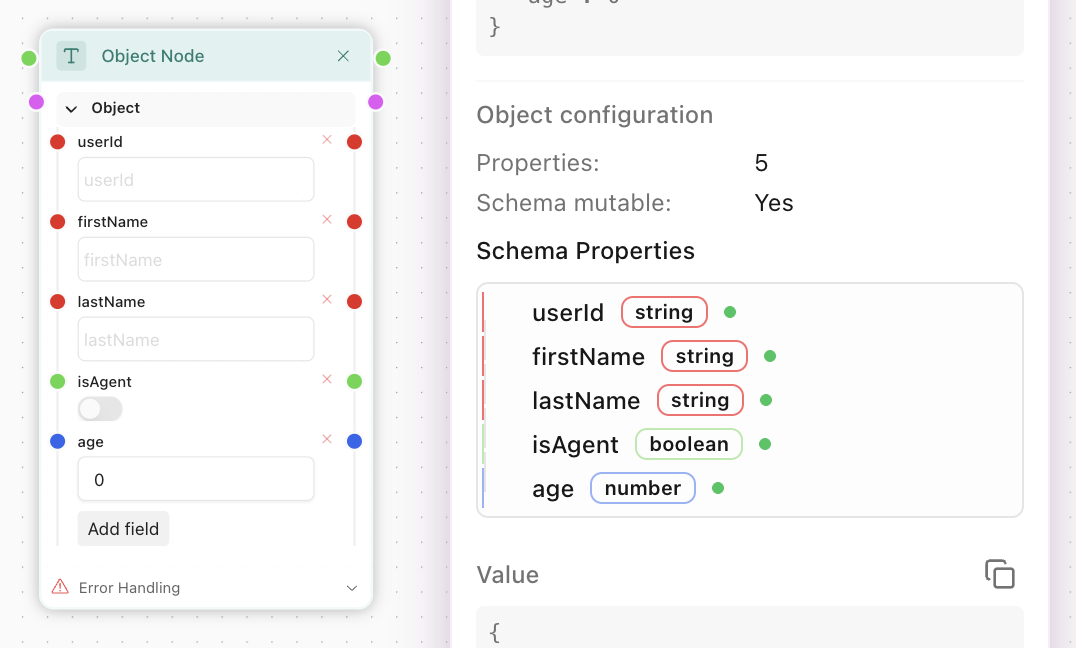Click the Add field button
The width and height of the screenshot is (1076, 648).
[123, 529]
